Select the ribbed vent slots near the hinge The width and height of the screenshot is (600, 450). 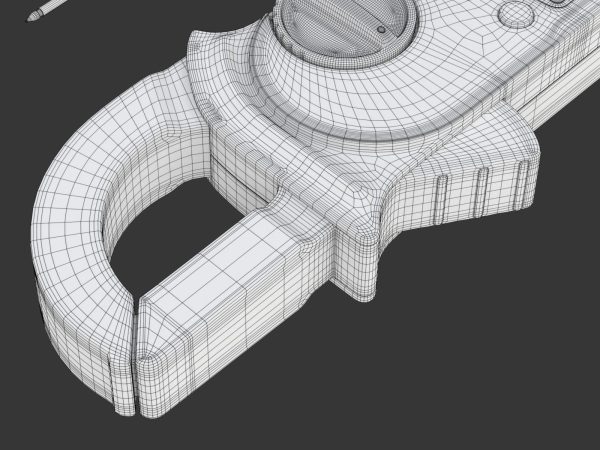tap(209, 110)
